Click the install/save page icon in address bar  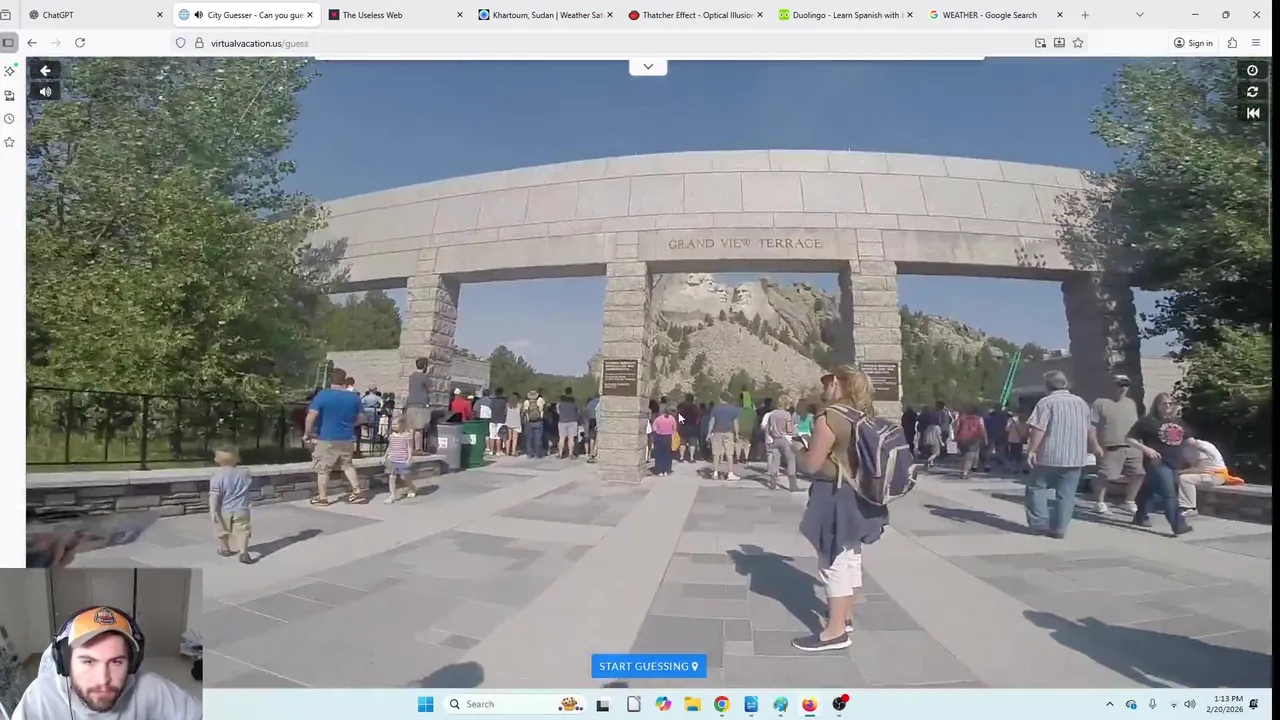[1059, 43]
